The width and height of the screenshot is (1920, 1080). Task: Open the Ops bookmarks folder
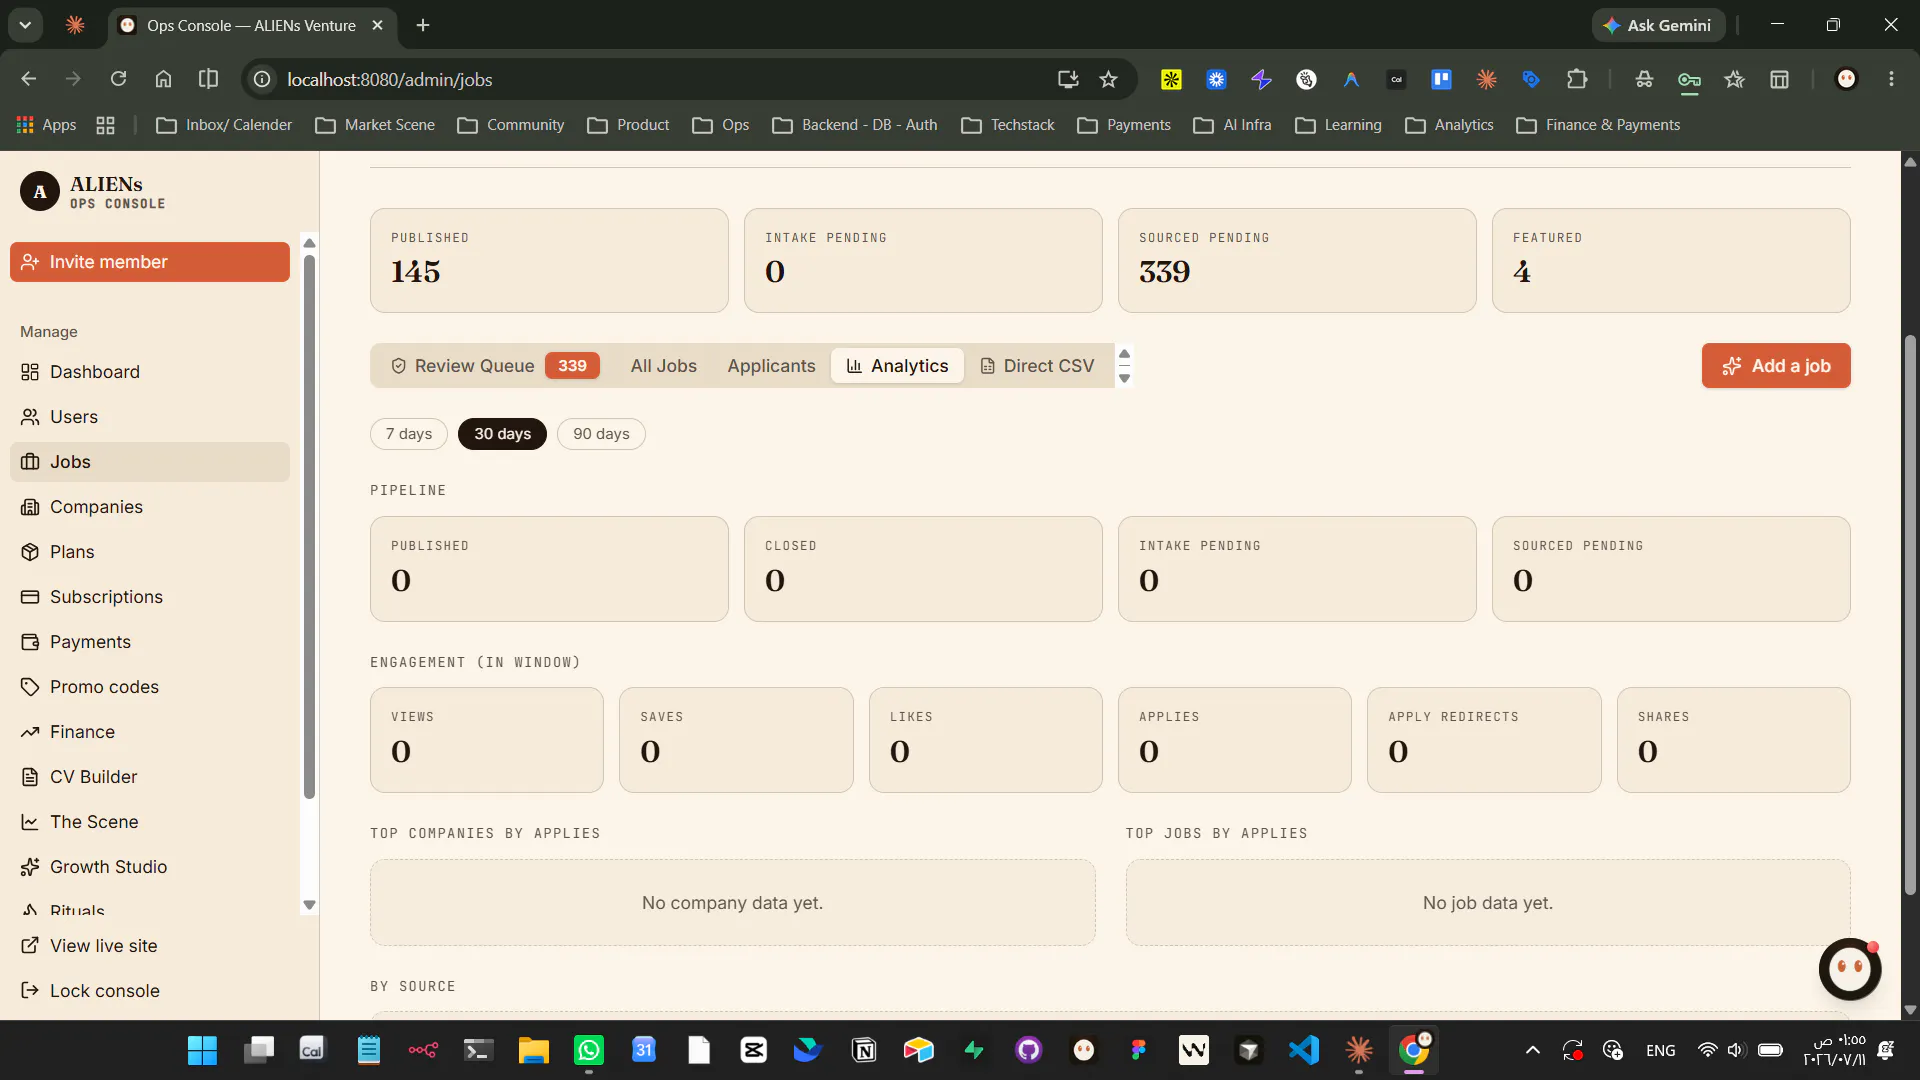pyautogui.click(x=721, y=125)
